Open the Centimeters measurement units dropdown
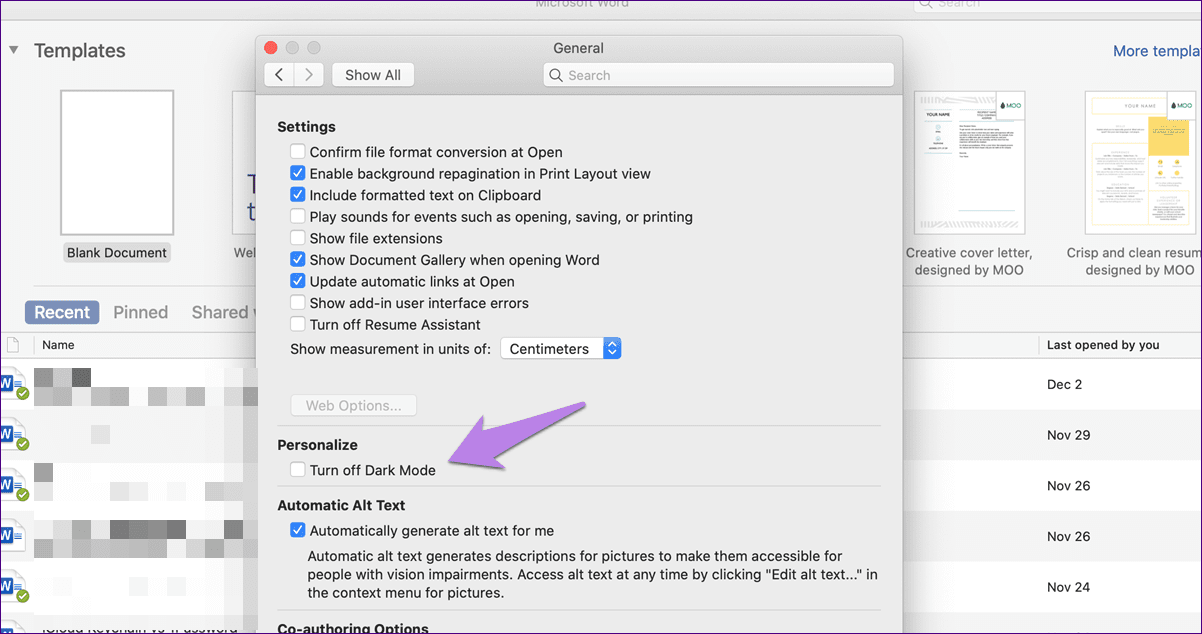The height and width of the screenshot is (634, 1202). (561, 349)
